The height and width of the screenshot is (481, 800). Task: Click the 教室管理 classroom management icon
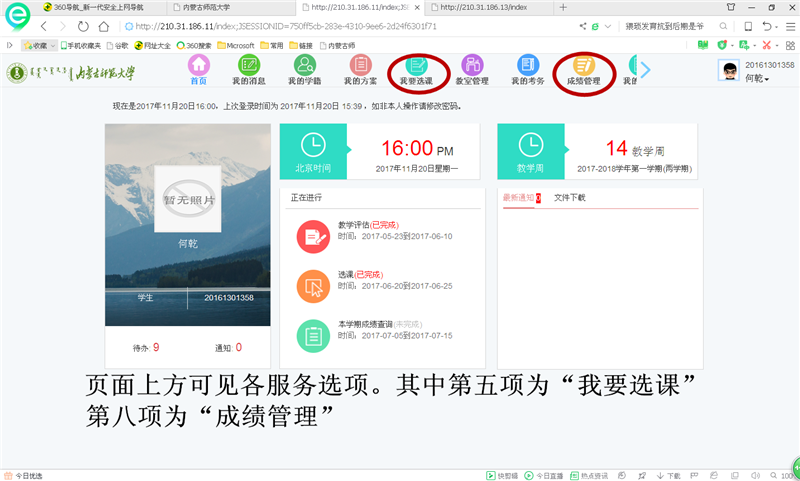[472, 67]
